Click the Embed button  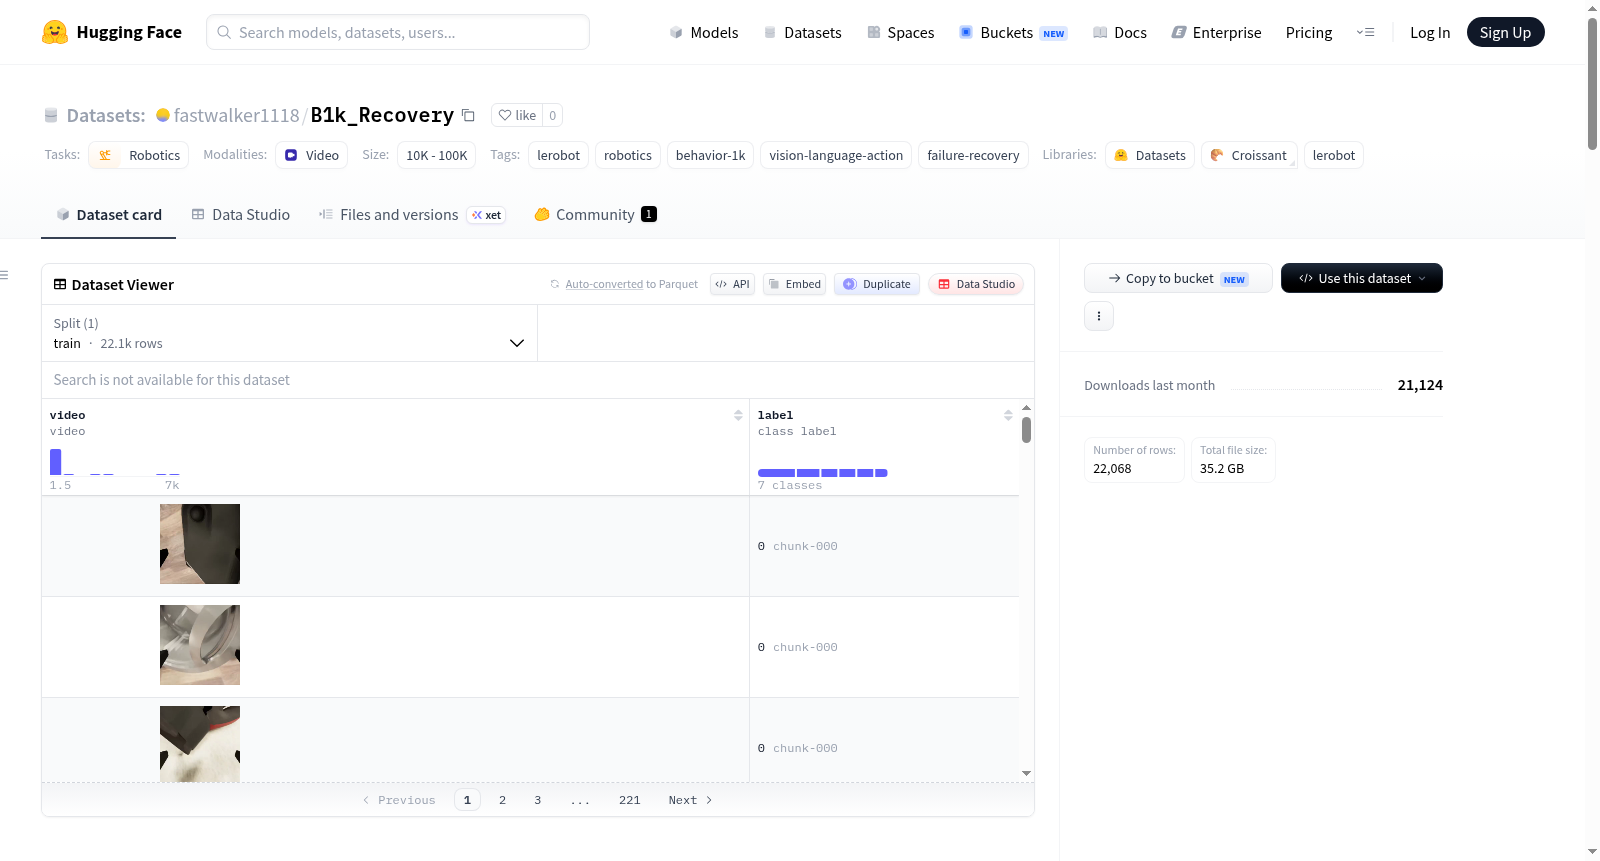point(794,284)
